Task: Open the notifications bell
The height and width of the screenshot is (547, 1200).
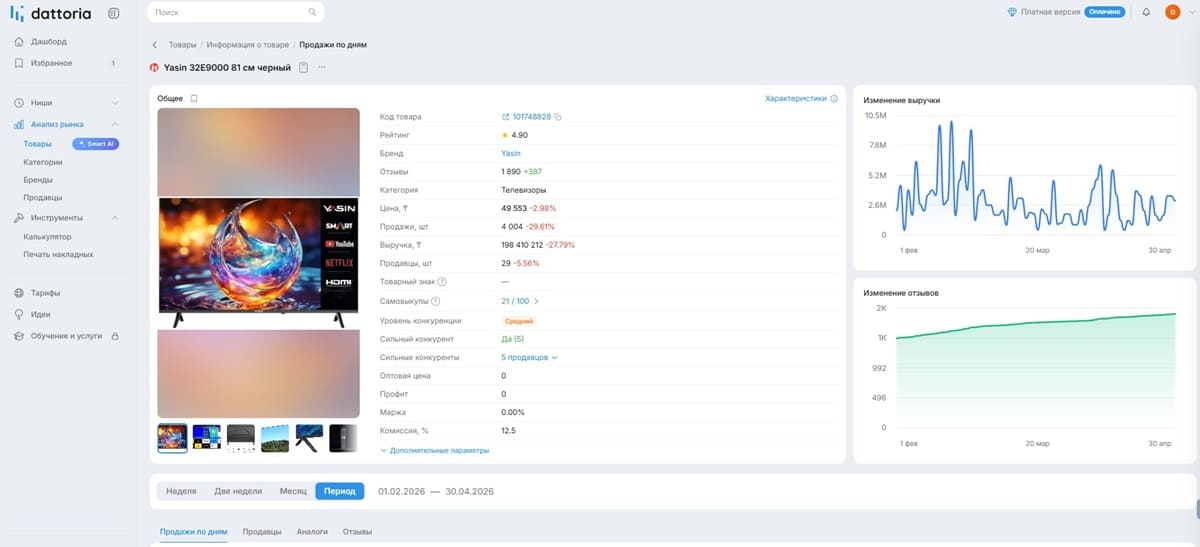Action: [1146, 12]
